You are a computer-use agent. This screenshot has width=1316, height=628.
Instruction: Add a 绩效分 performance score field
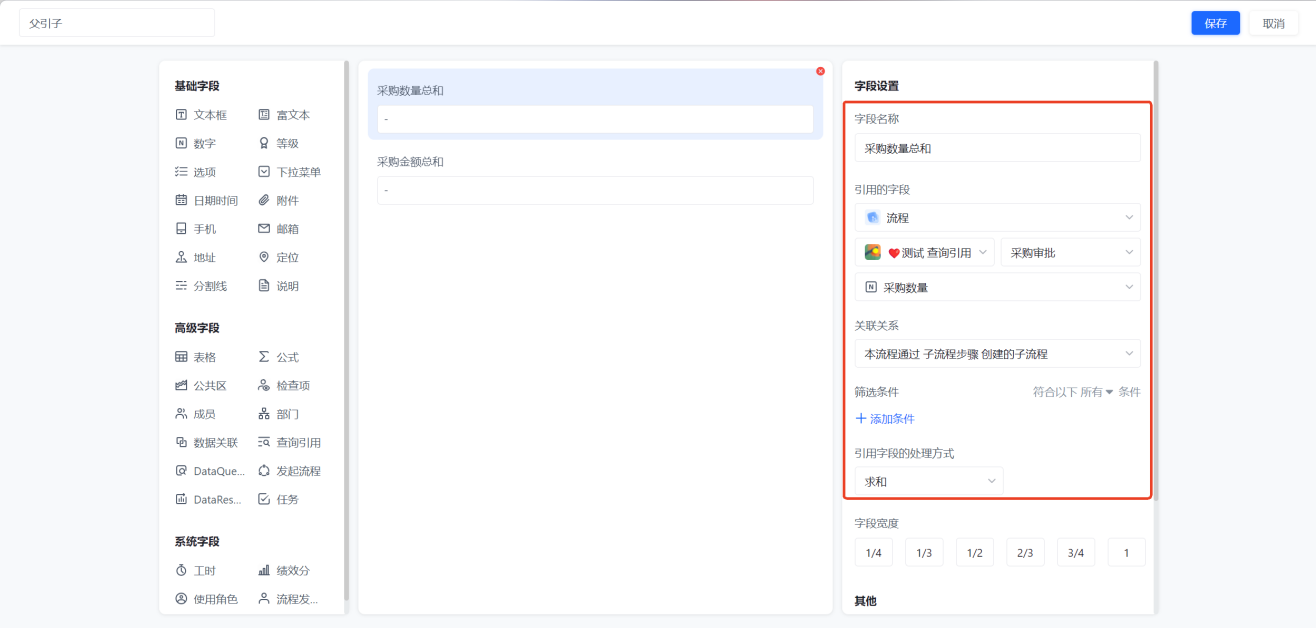tap(285, 570)
